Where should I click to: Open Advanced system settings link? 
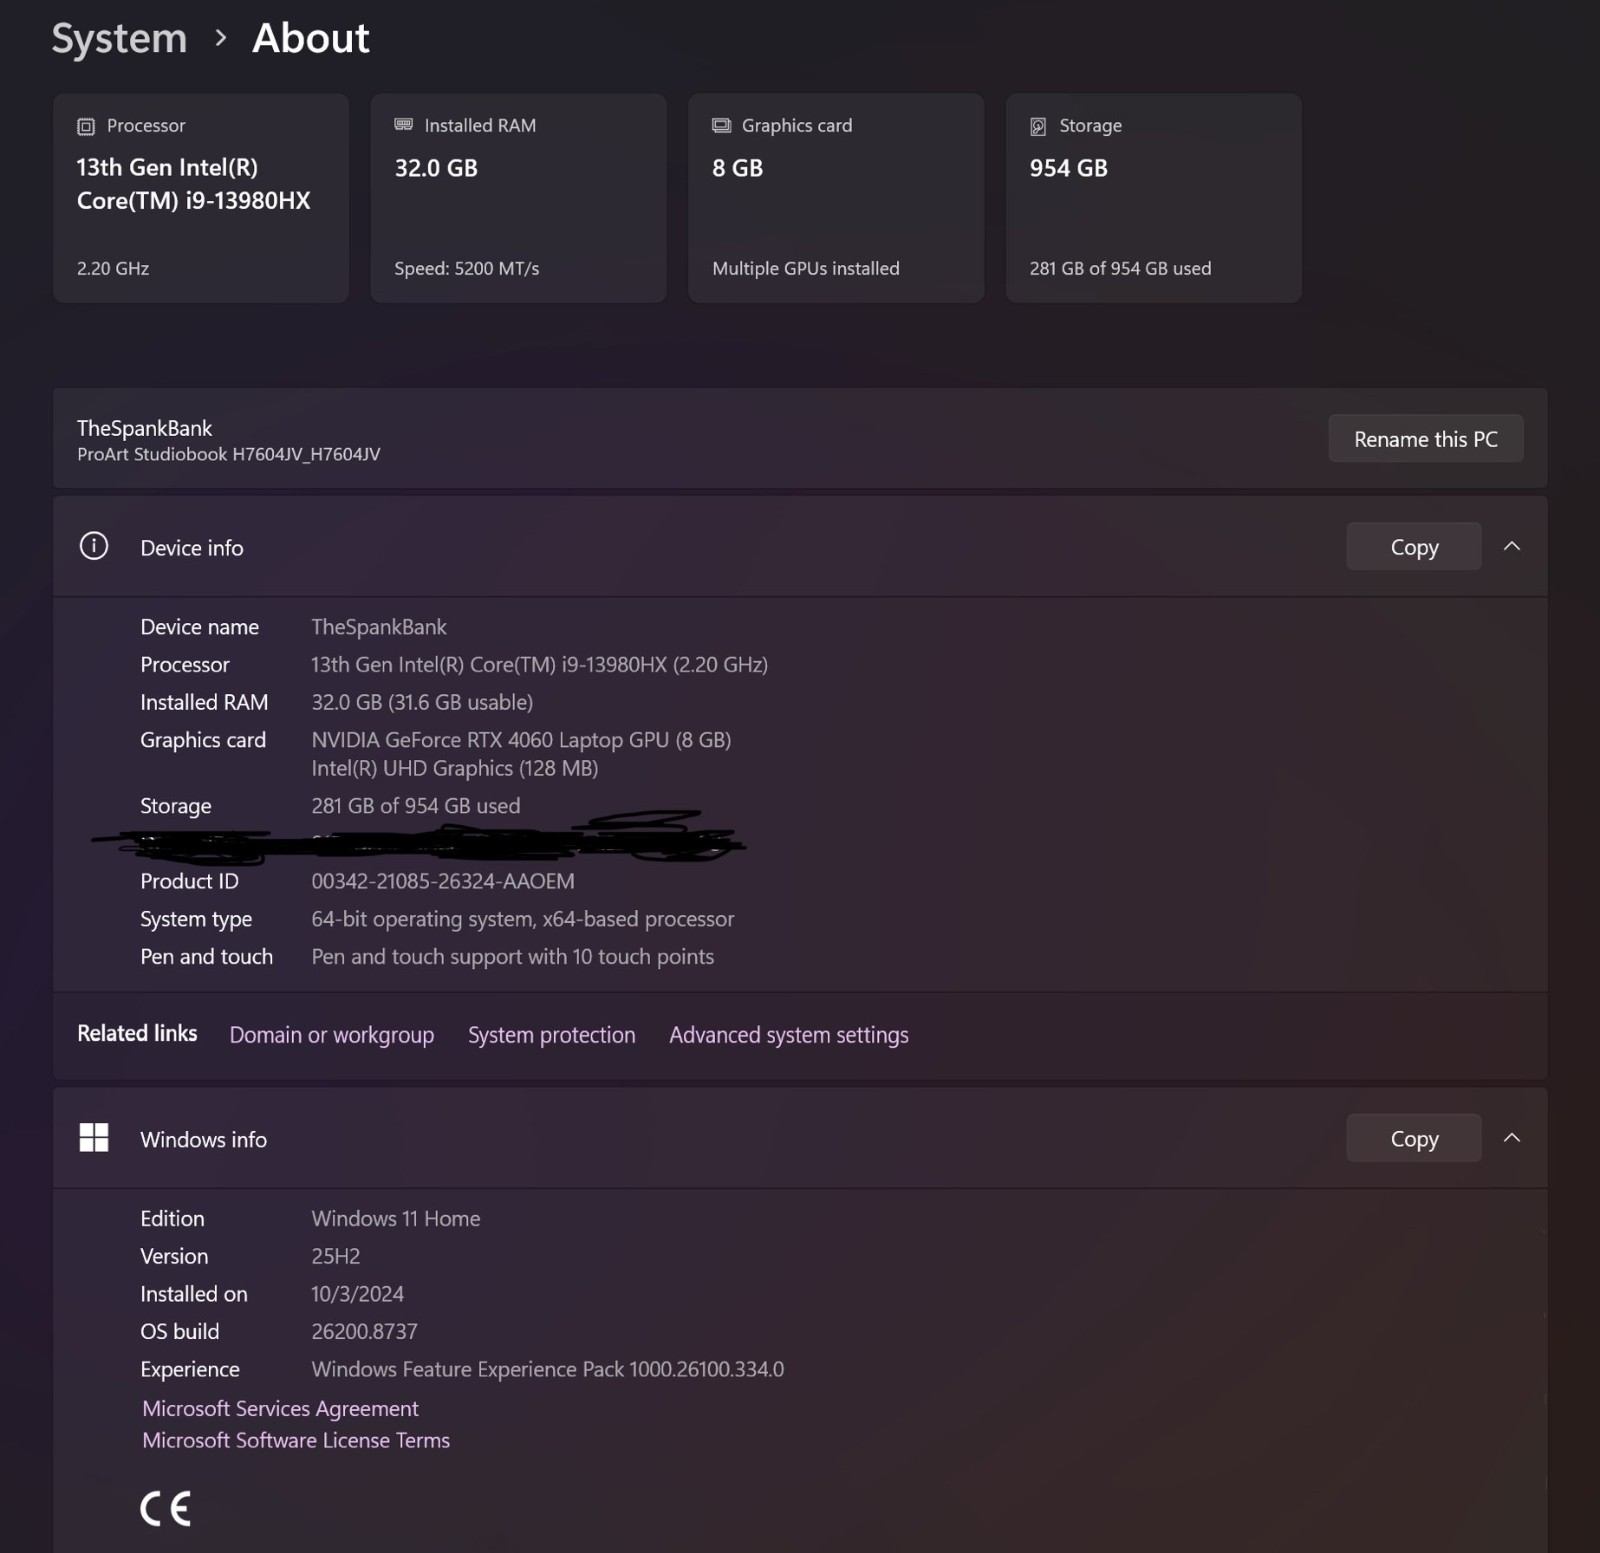coord(789,1035)
